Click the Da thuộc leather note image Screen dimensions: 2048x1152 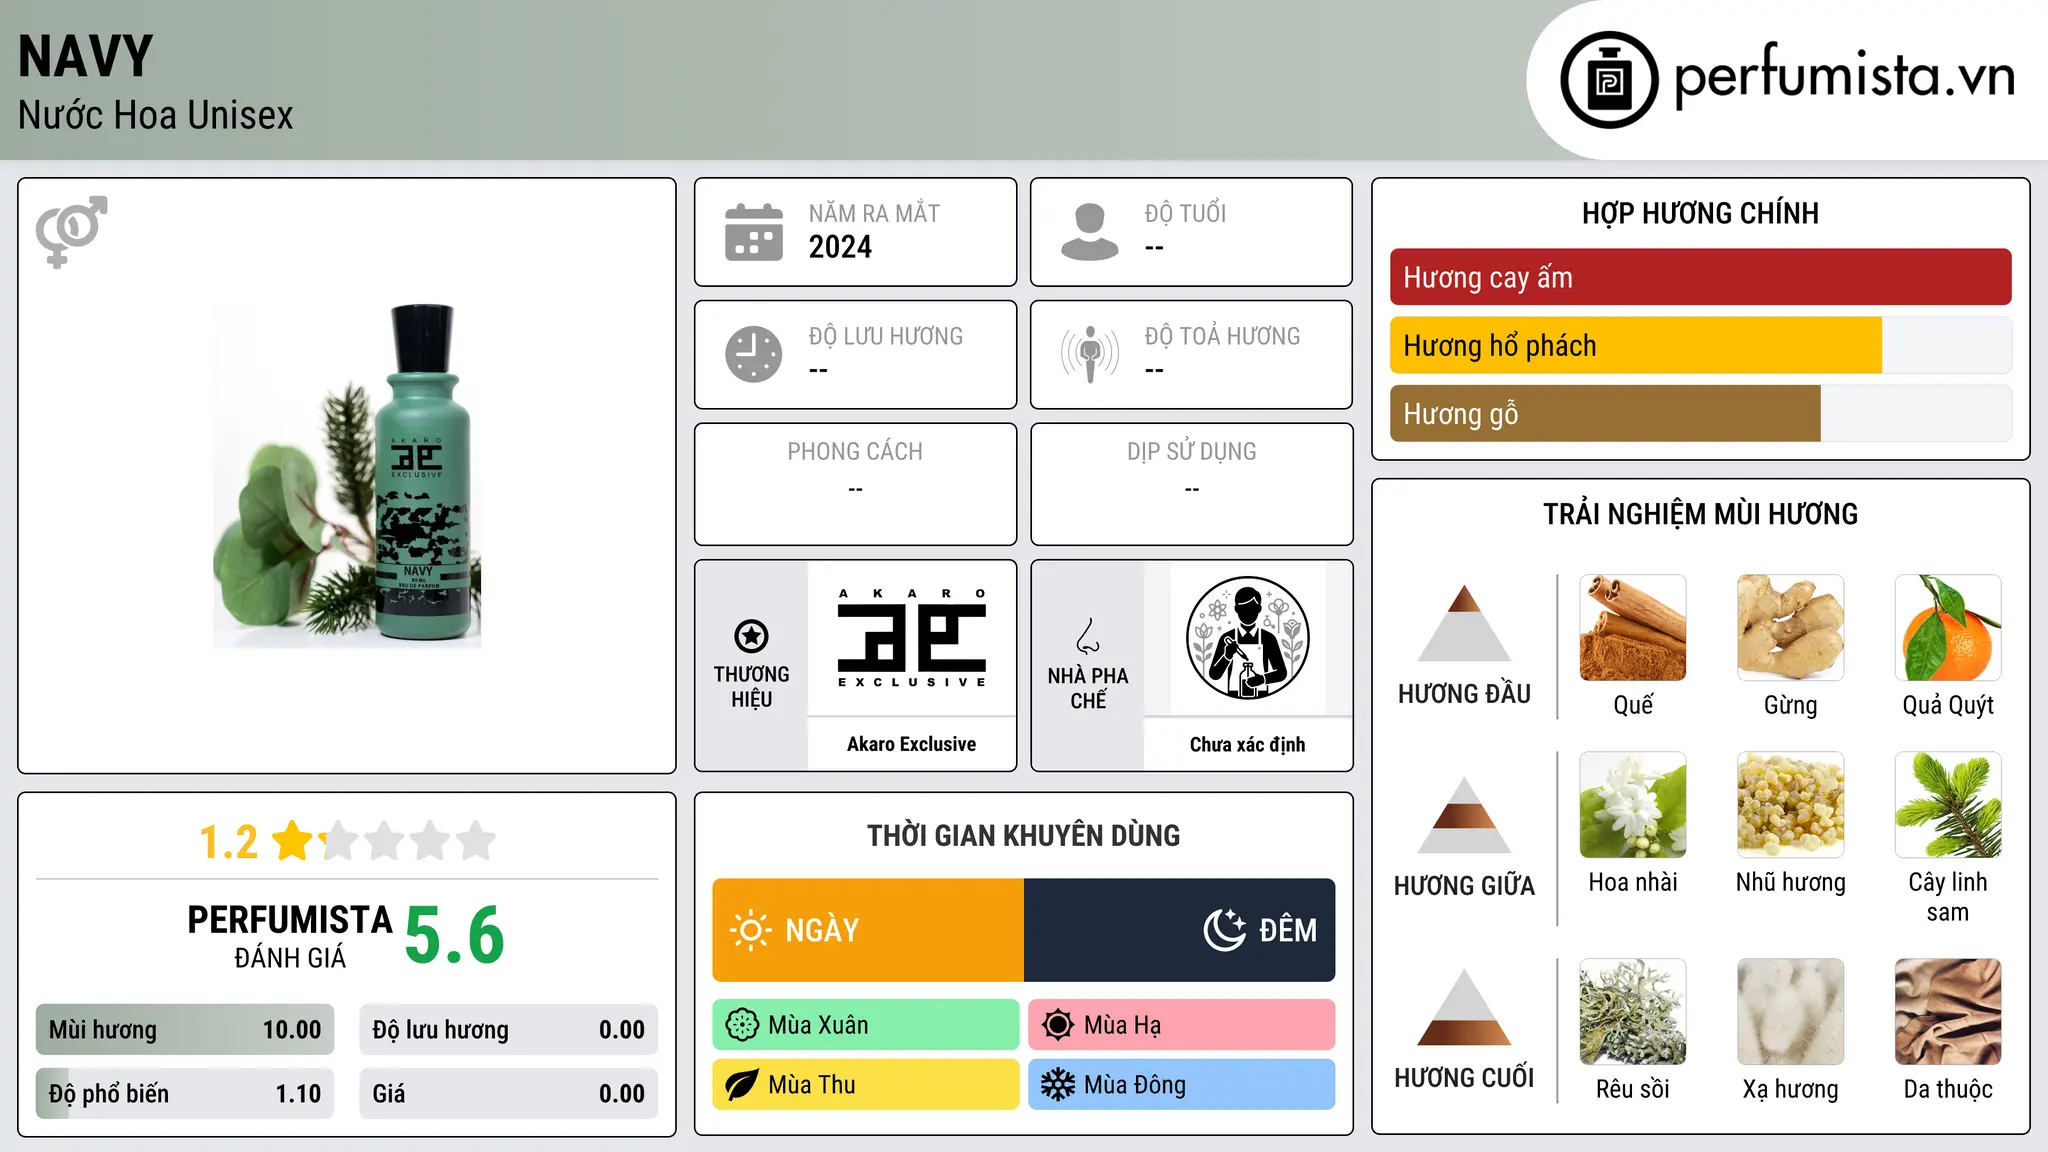coord(1948,1012)
